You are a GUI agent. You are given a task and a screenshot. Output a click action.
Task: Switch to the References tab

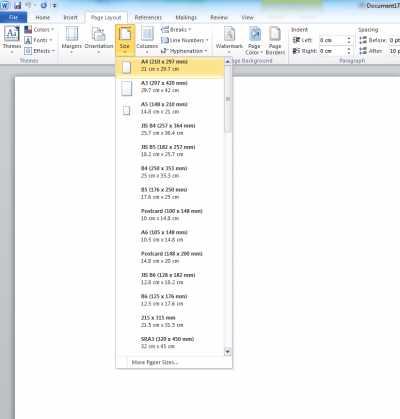[148, 17]
